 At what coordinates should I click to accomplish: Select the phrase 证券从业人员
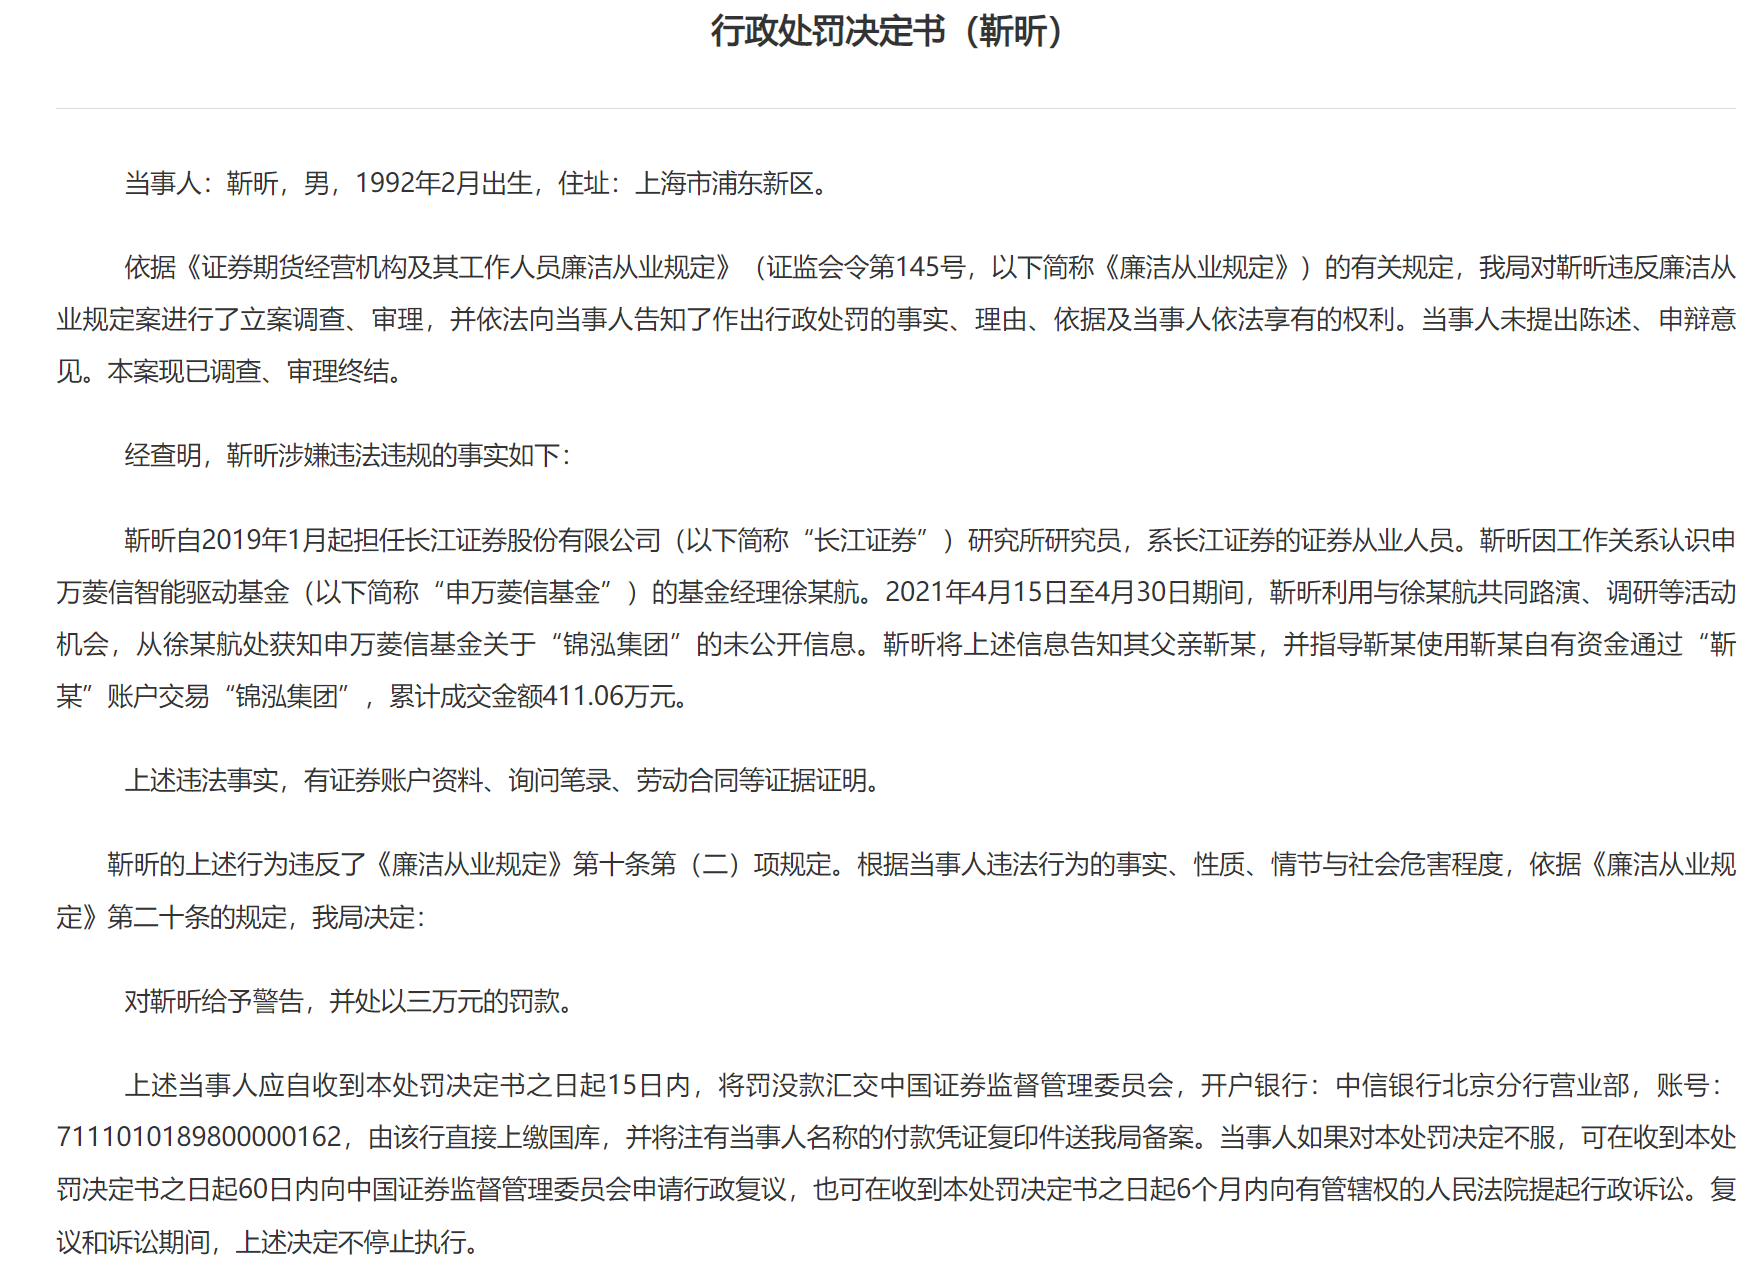pos(1377,540)
